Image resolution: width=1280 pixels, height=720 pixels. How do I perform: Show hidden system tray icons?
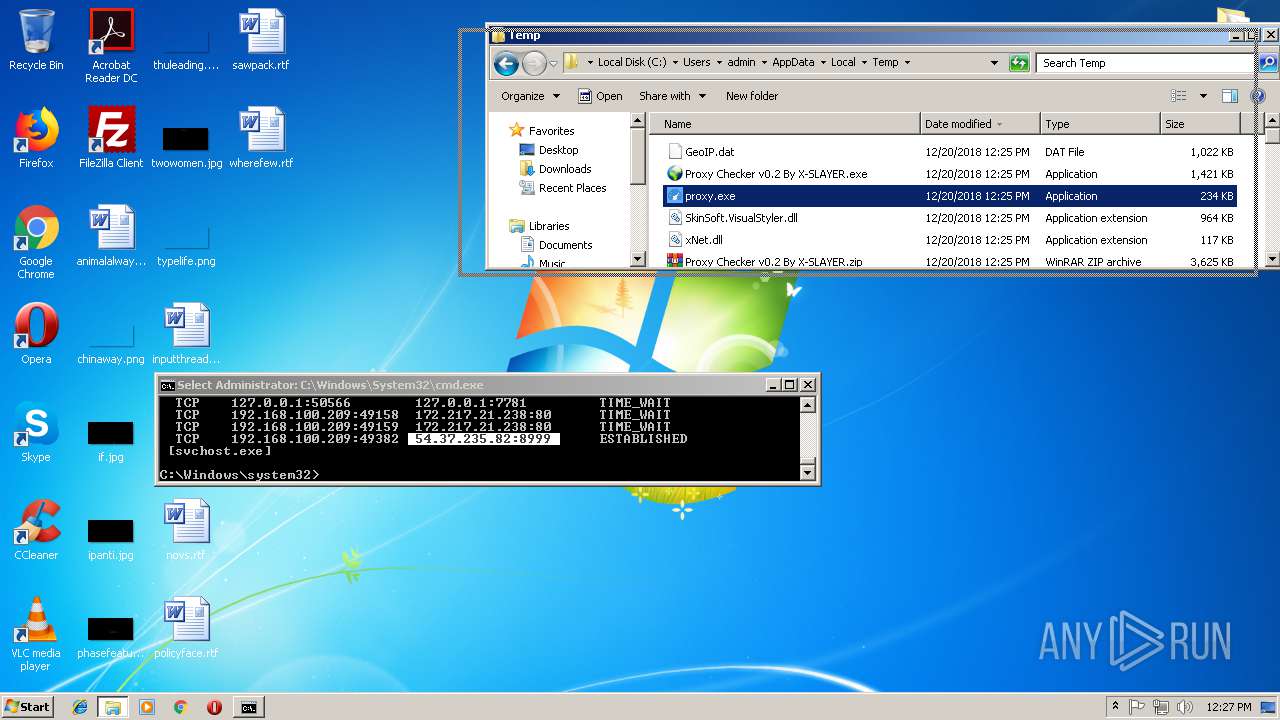(1115, 707)
